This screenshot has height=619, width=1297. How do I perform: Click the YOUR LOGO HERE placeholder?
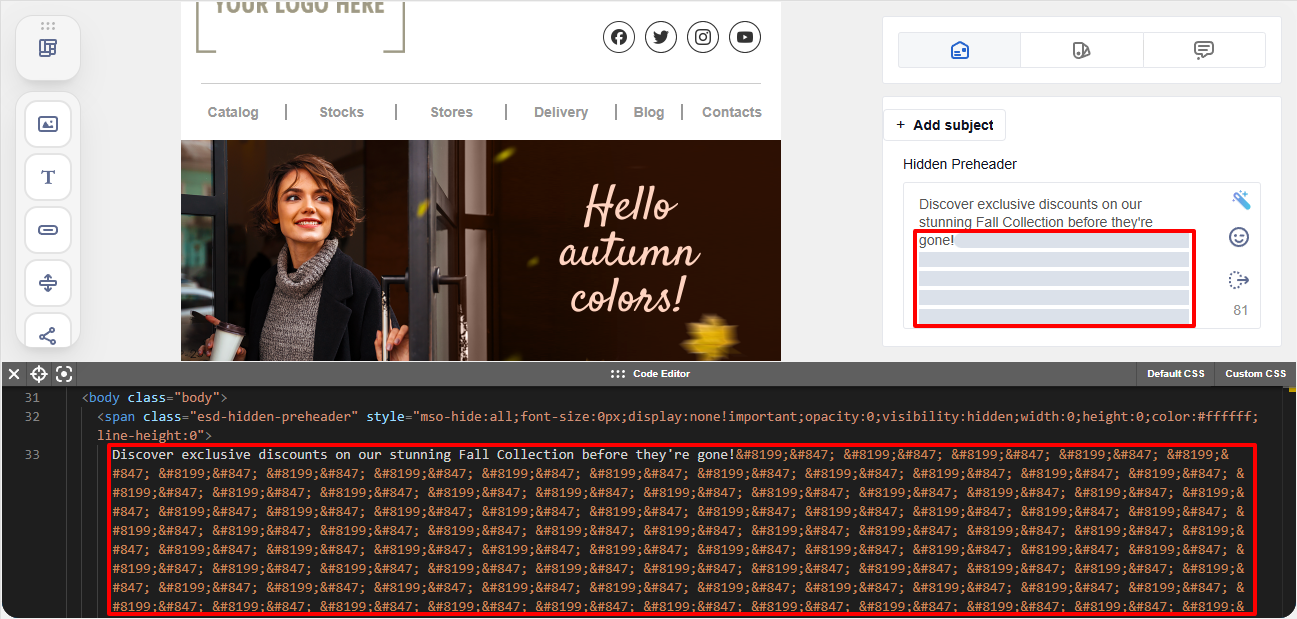(300, 25)
